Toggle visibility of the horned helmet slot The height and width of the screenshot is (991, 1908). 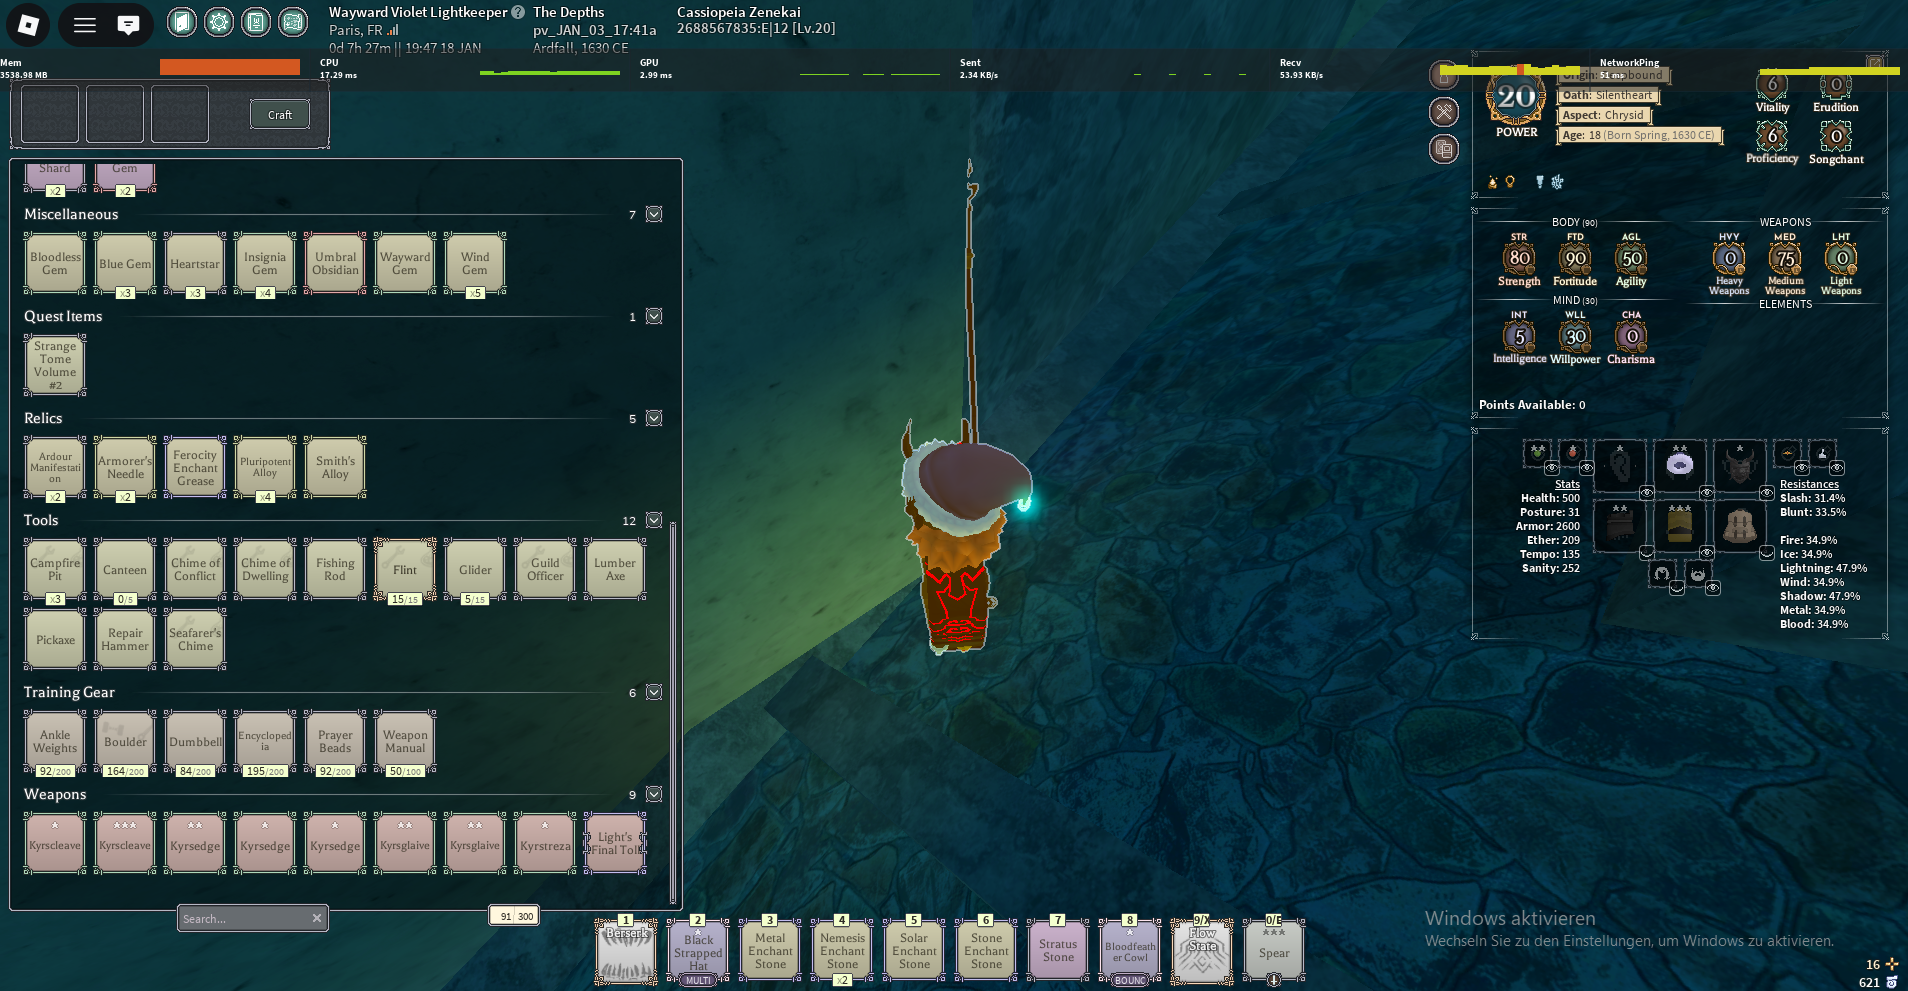click(x=1767, y=493)
